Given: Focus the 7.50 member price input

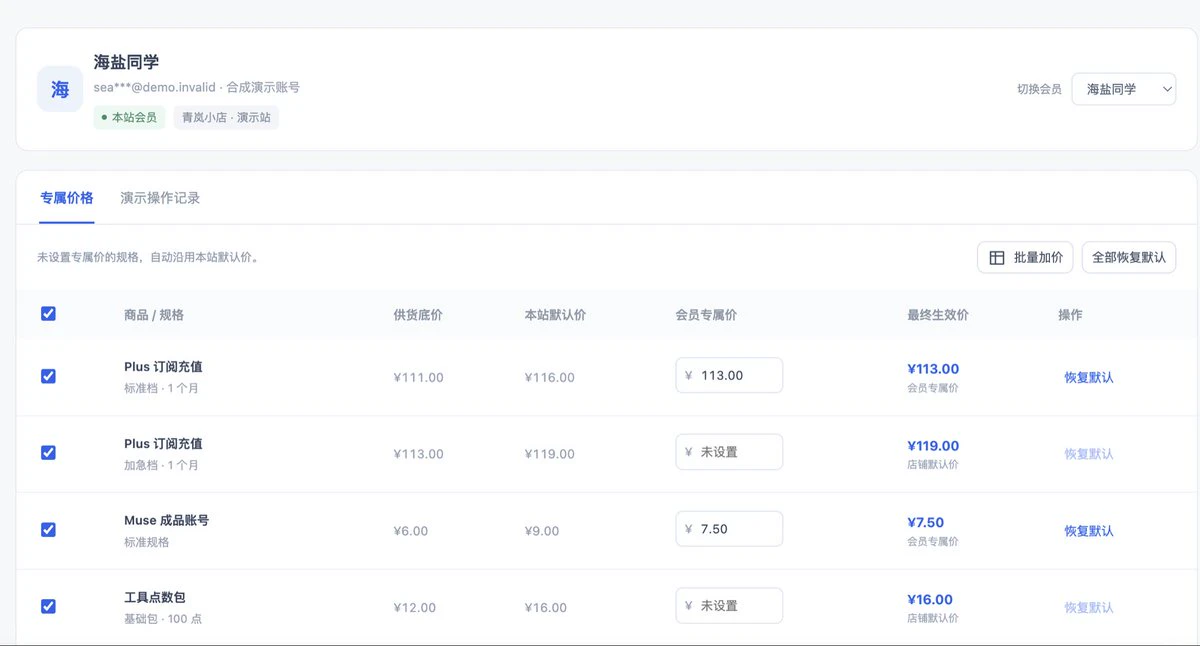Looking at the screenshot, I should coord(729,529).
